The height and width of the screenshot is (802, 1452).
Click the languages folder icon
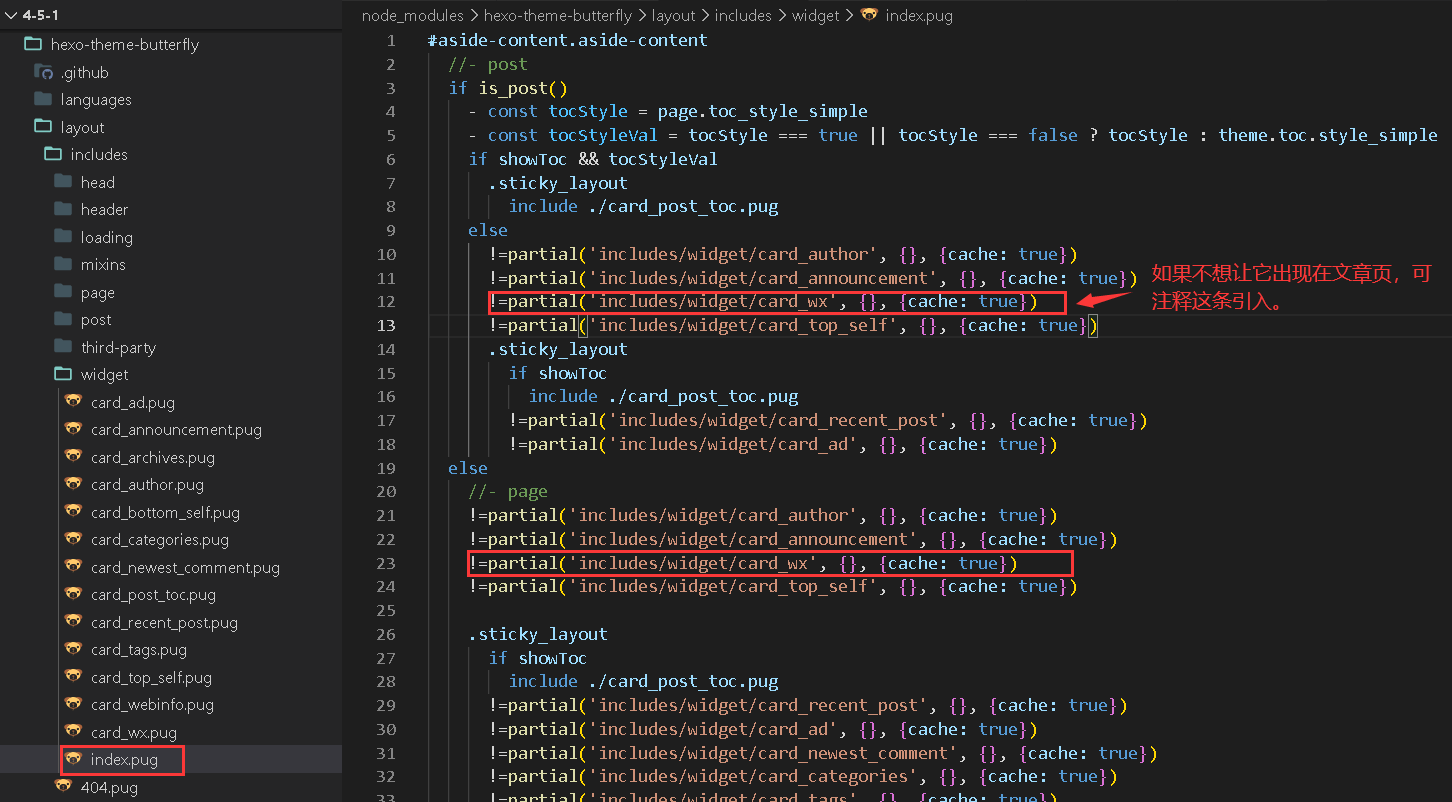[x=43, y=99]
